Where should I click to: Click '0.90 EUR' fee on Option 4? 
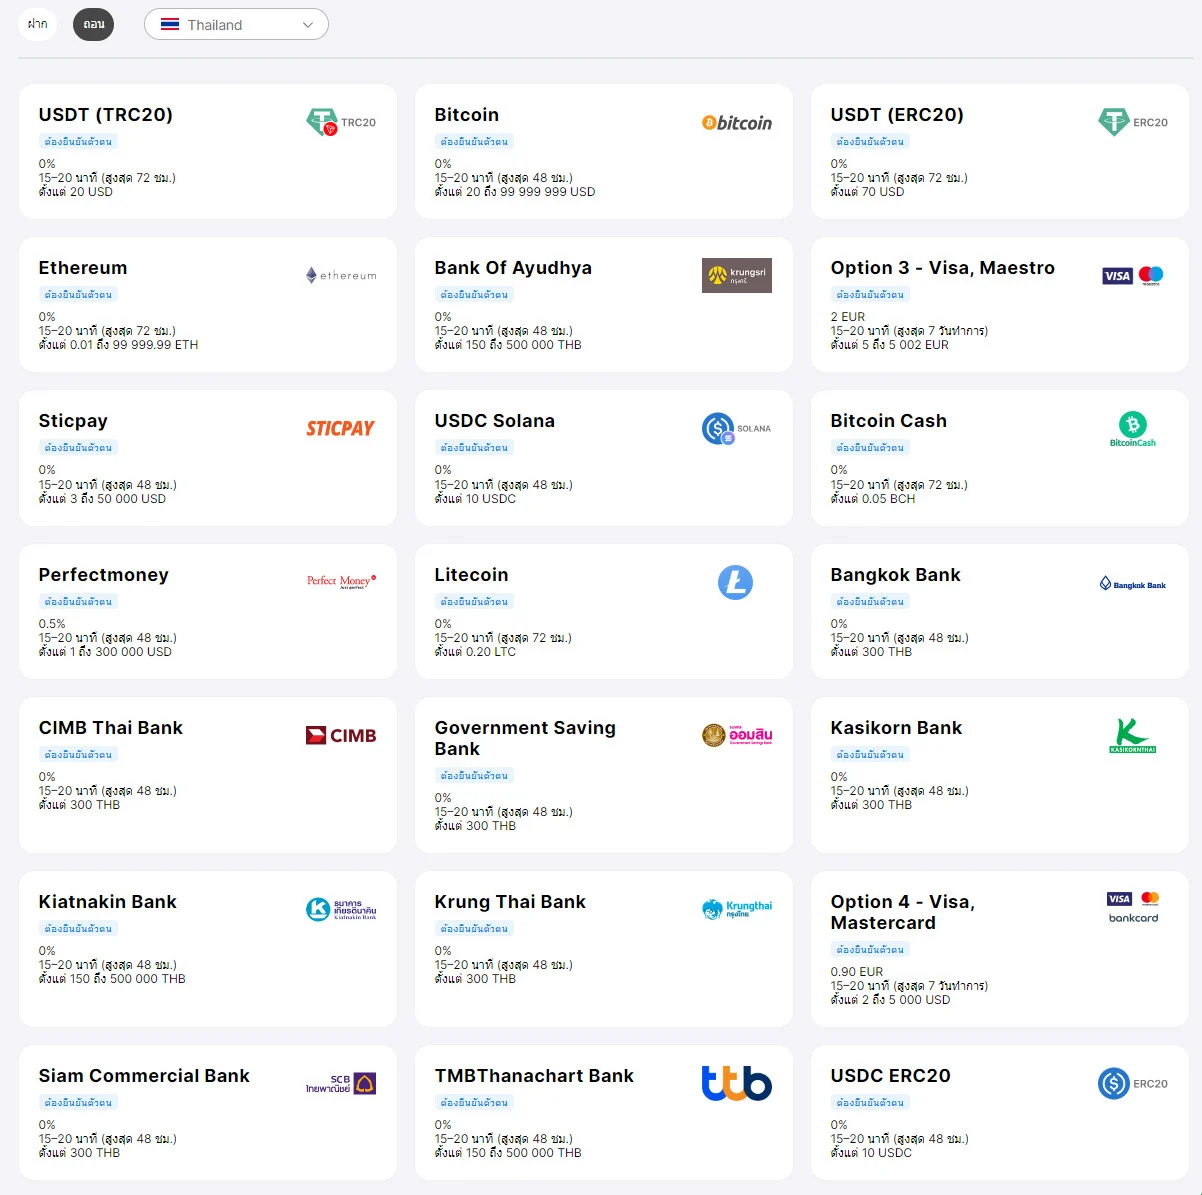point(857,972)
